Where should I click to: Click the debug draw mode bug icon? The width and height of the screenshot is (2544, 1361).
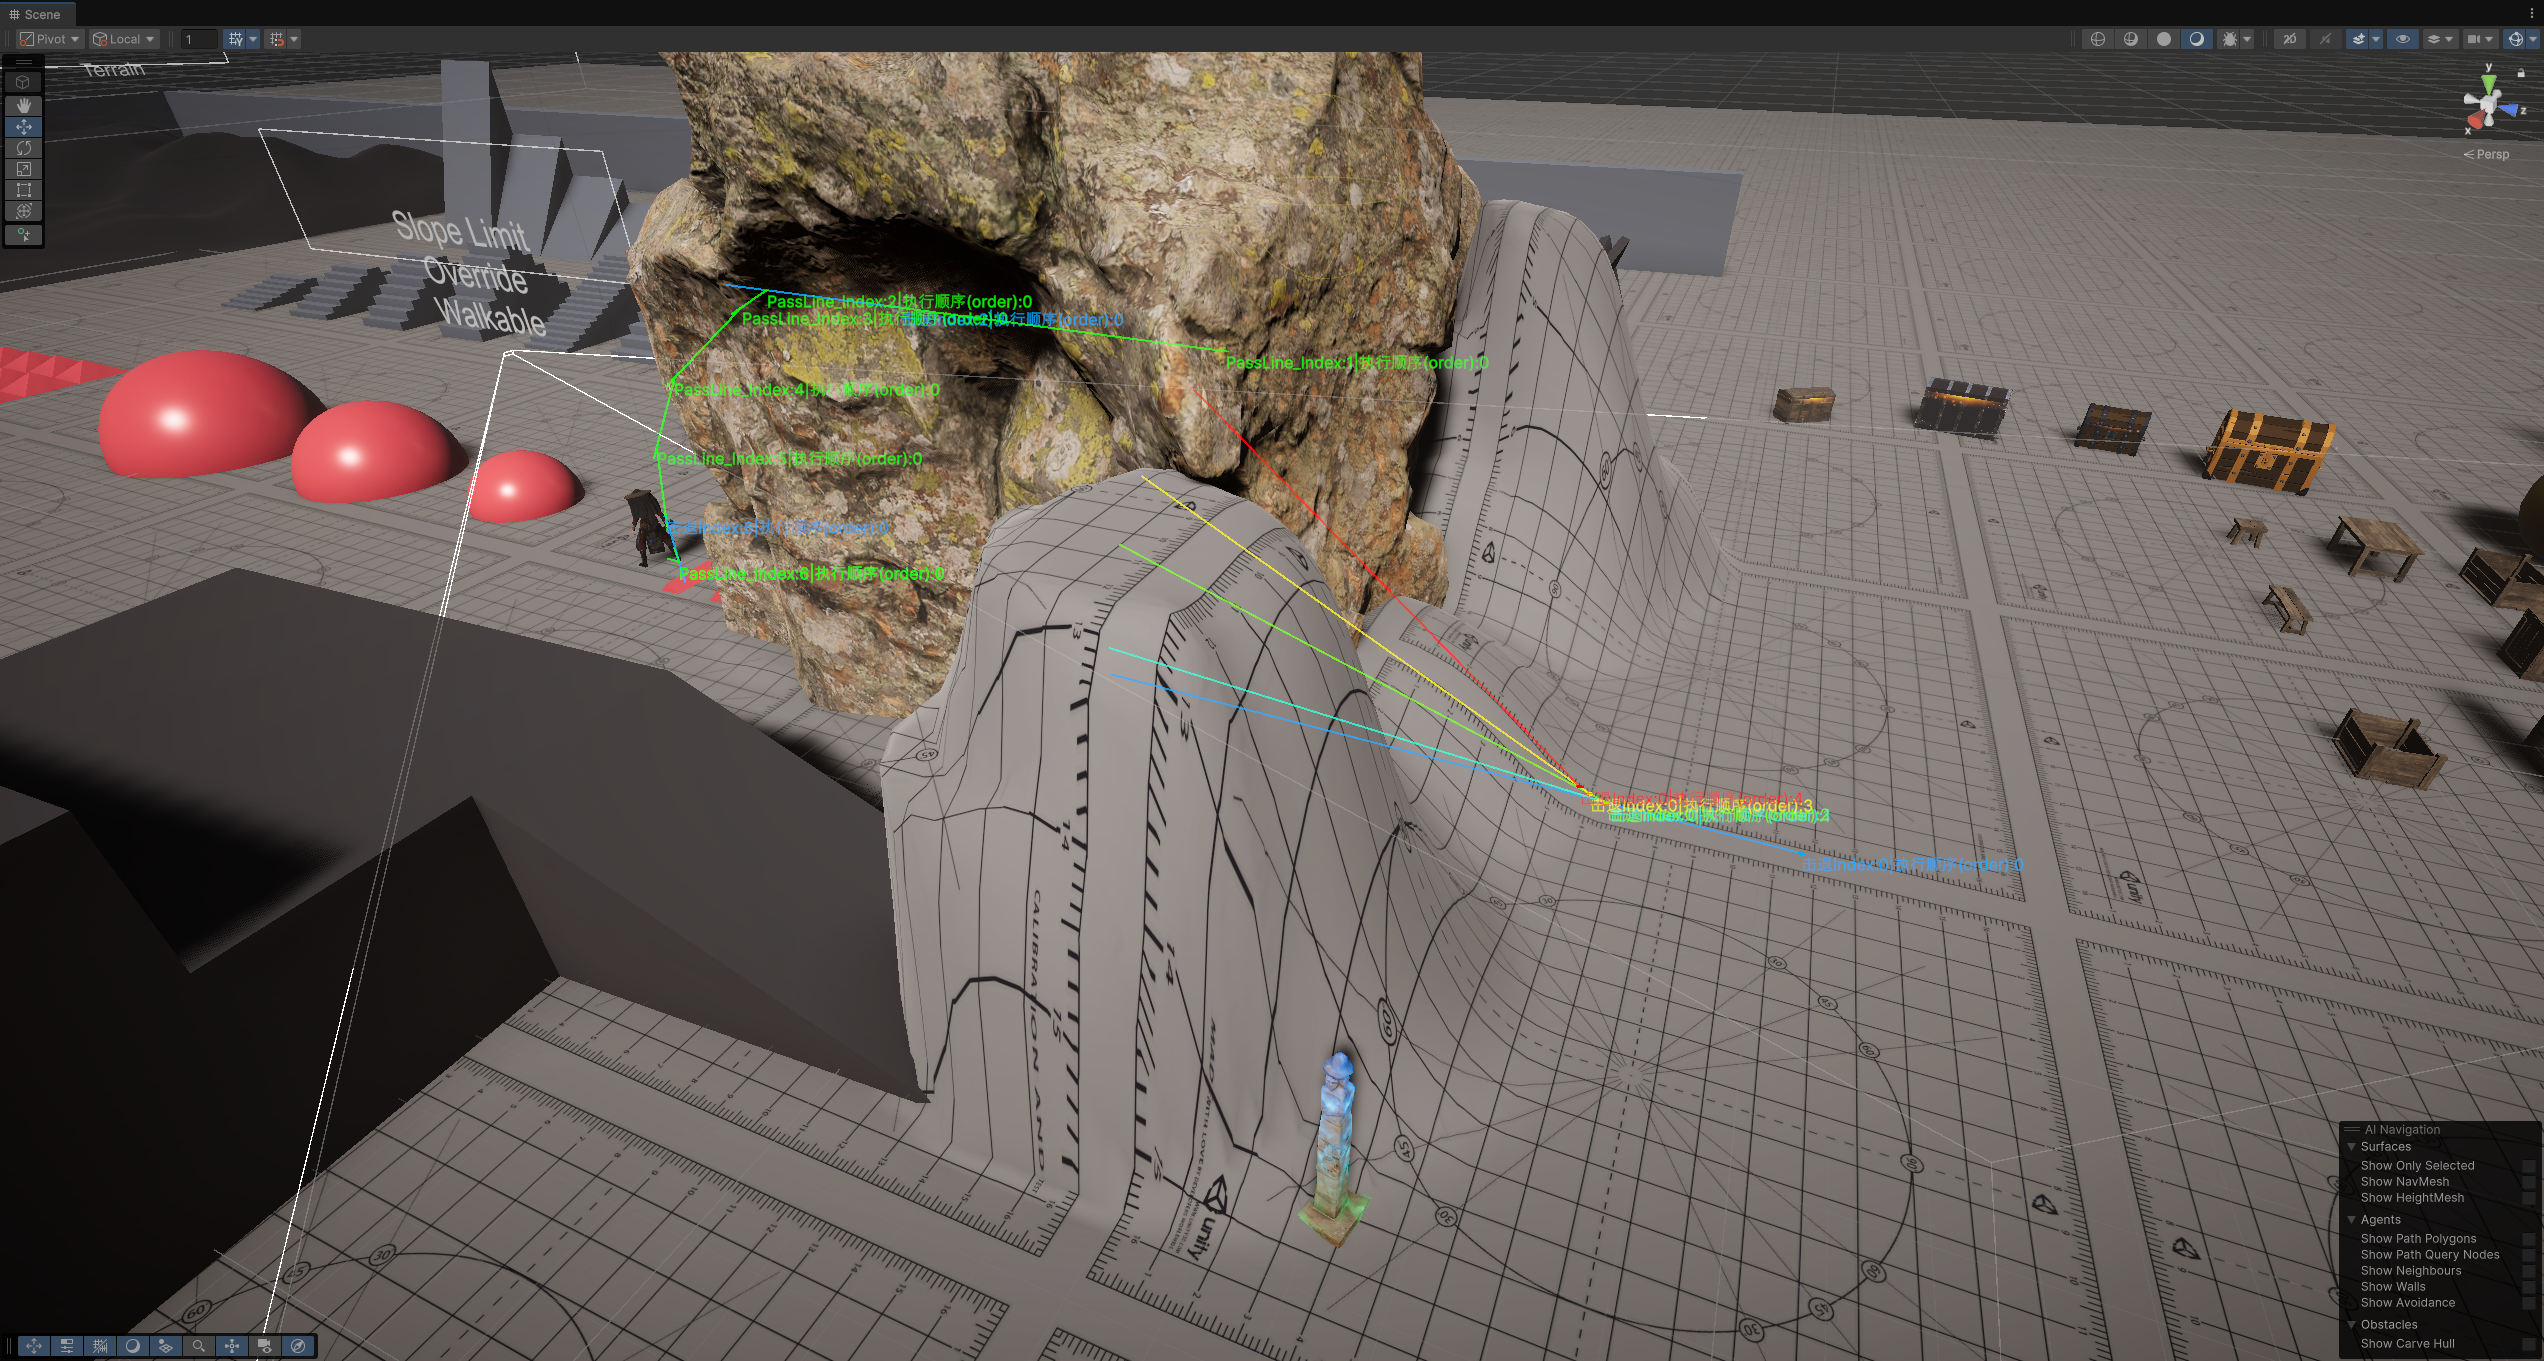click(x=2229, y=39)
